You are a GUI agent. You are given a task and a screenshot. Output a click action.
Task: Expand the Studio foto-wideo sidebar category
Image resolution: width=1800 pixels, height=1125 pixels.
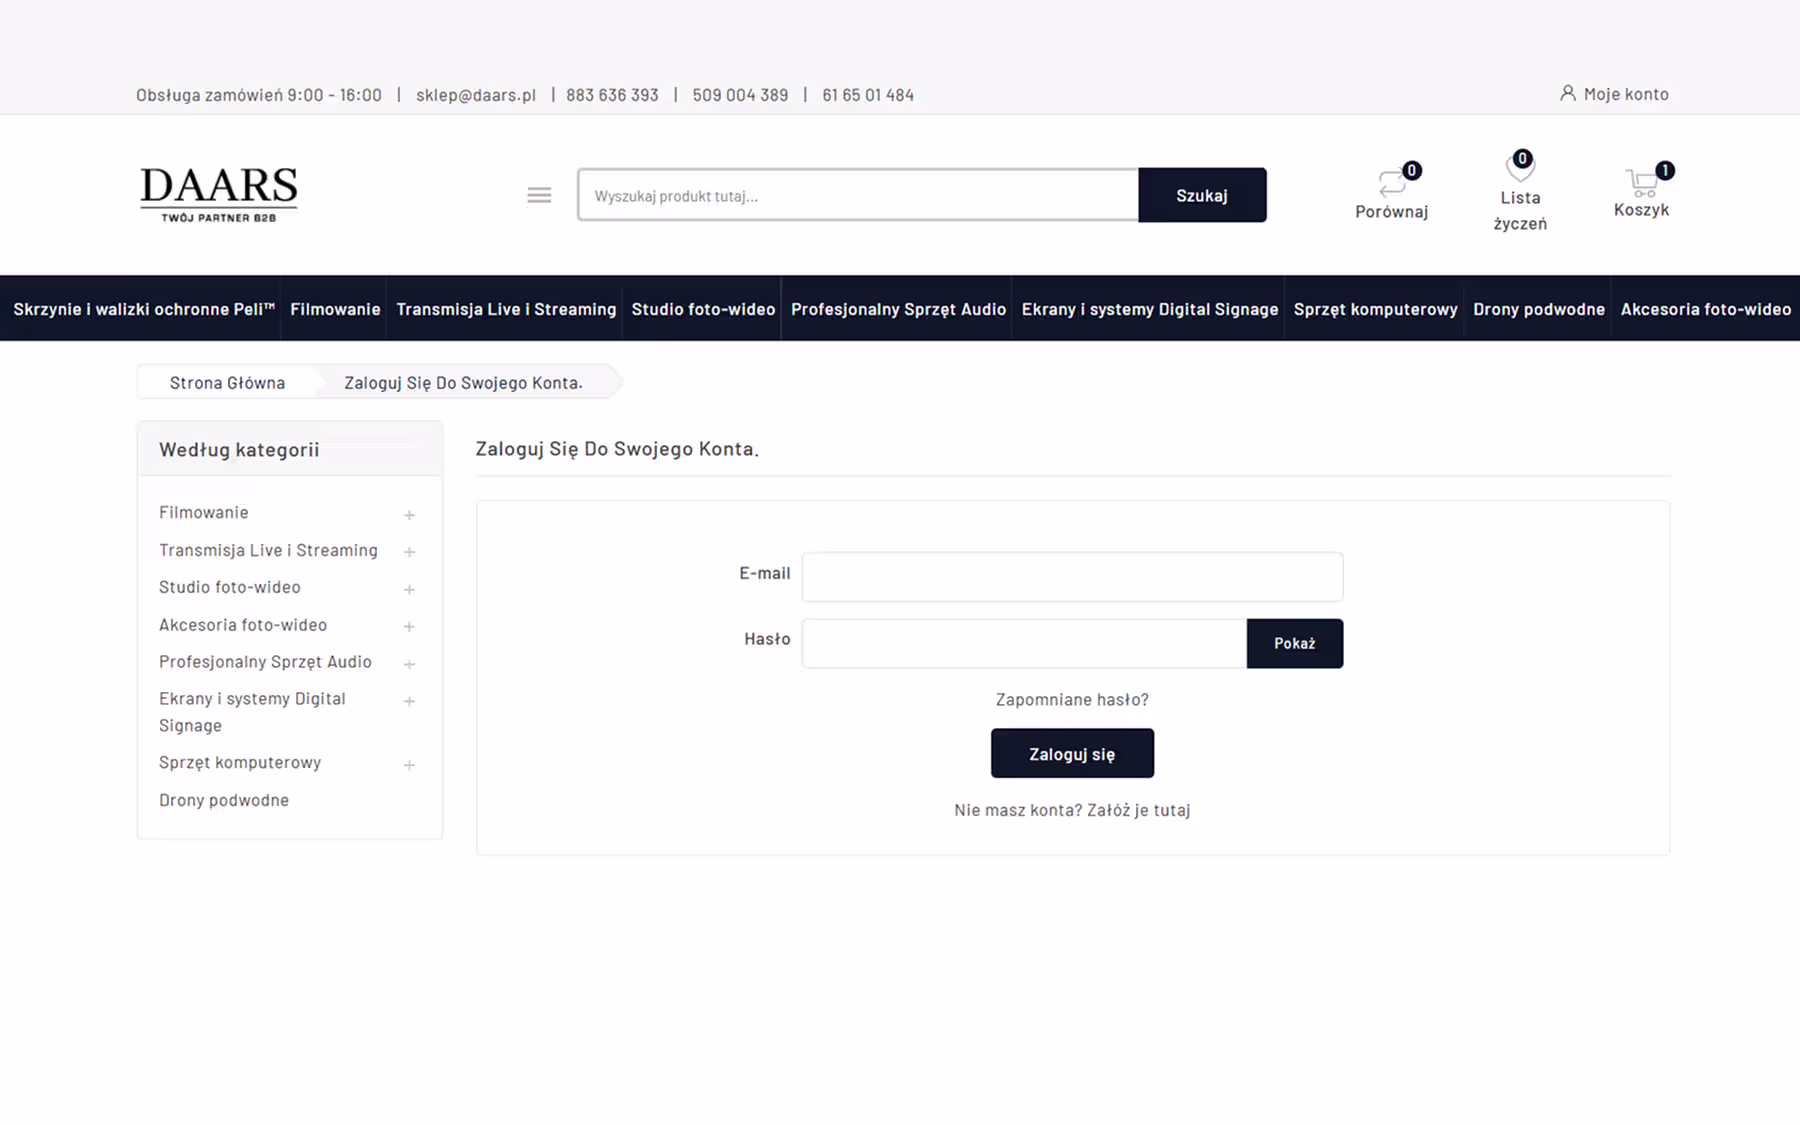click(409, 589)
